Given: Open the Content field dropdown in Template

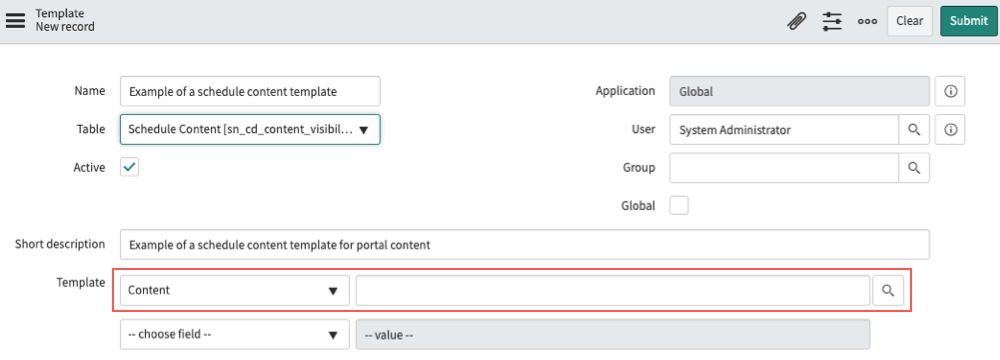Looking at the screenshot, I should (235, 290).
